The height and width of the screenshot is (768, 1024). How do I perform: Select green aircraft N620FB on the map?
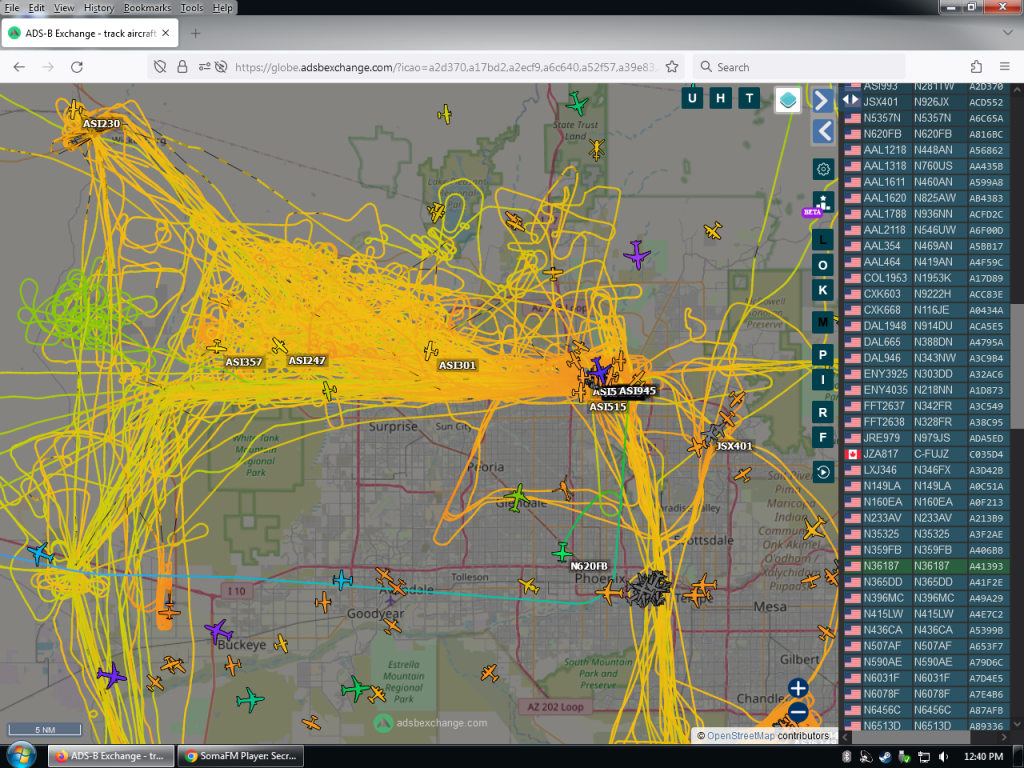pos(562,552)
